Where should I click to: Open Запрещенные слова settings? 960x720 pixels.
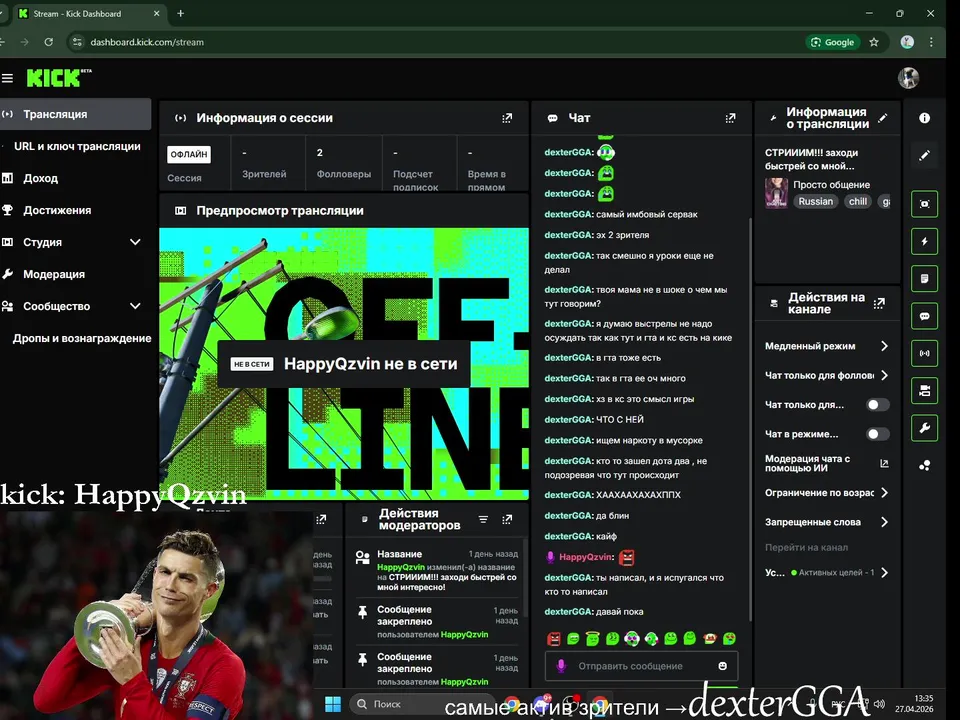point(827,522)
